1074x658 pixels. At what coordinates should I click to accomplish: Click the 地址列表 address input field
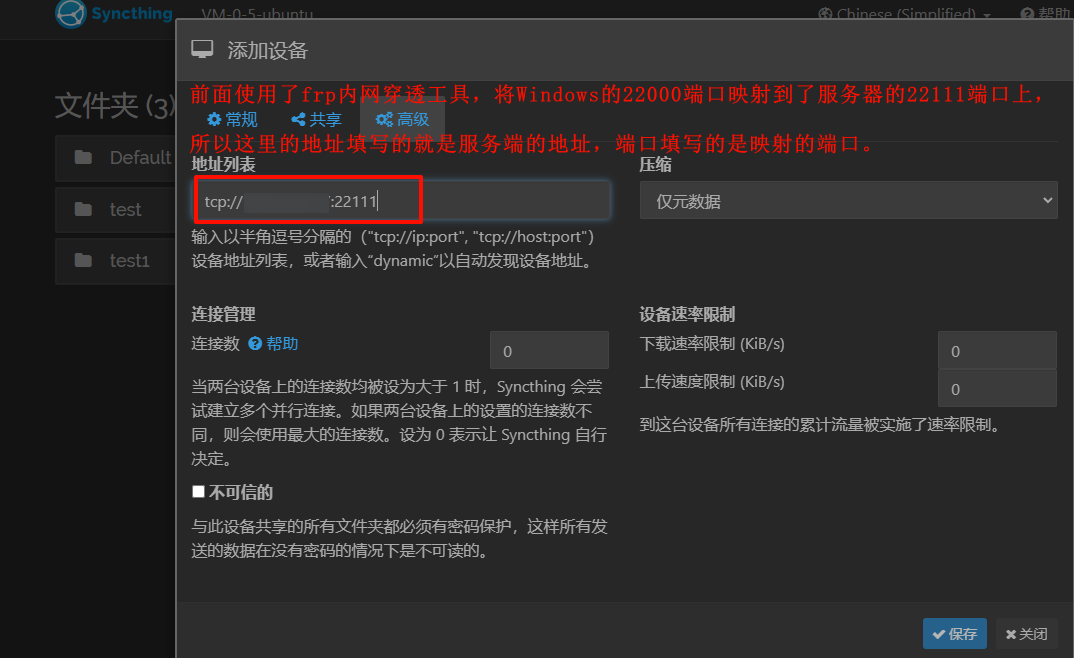[401, 201]
